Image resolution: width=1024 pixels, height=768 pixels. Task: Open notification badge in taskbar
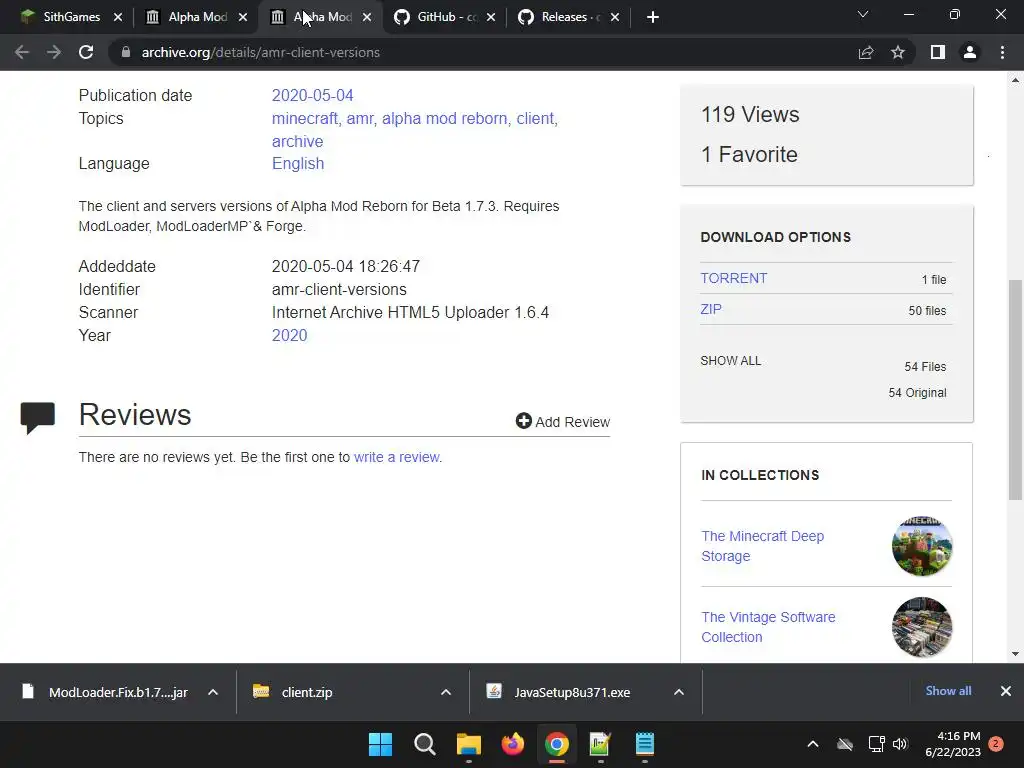(996, 744)
